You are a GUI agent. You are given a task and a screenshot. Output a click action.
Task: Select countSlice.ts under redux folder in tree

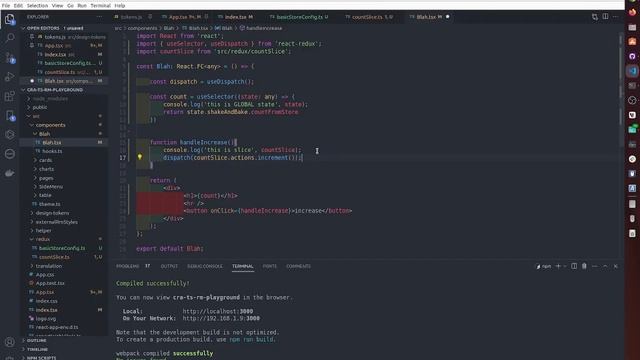[54, 257]
